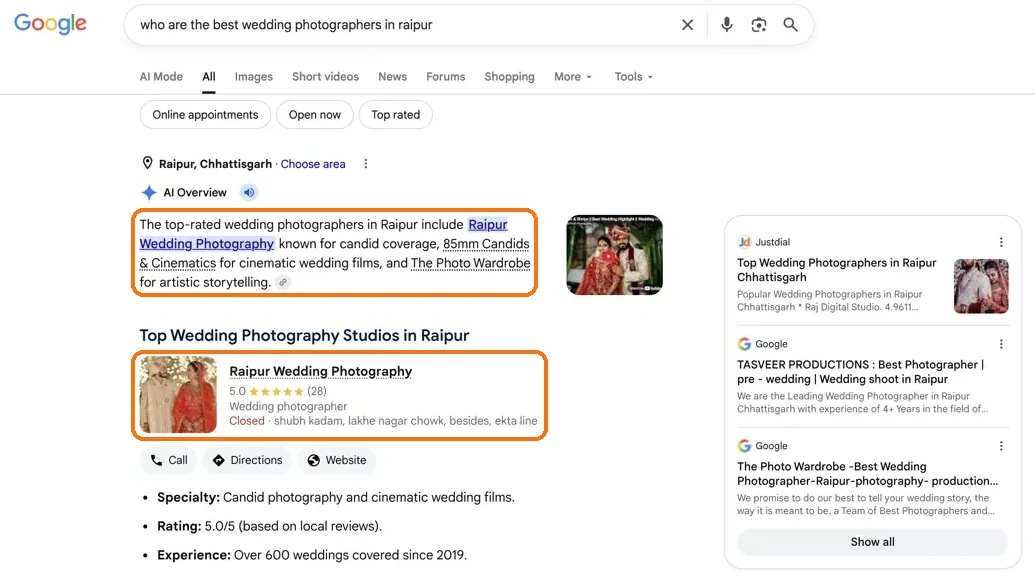Open Google Lens image search icon
The height and width of the screenshot is (577, 1035).
(x=758, y=25)
